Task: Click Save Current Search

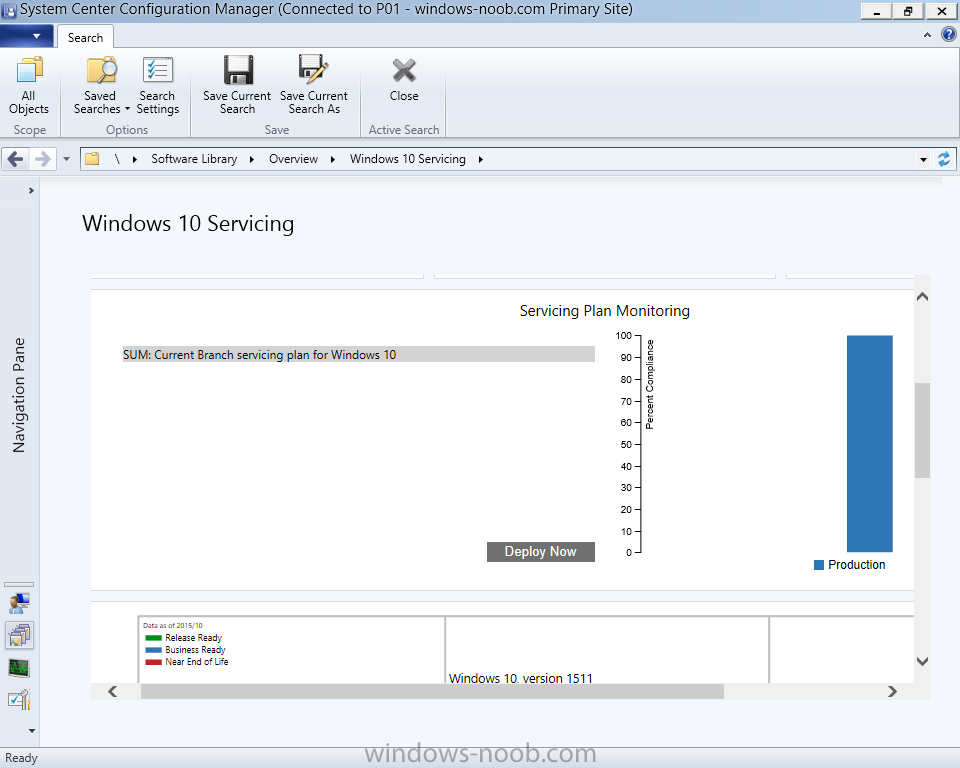Action: 237,86
